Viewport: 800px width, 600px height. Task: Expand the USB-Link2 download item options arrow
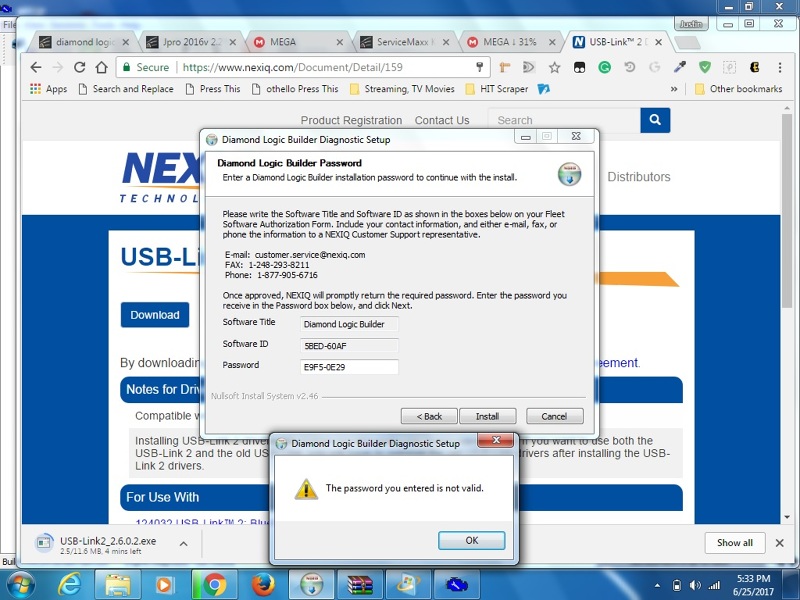coord(183,544)
